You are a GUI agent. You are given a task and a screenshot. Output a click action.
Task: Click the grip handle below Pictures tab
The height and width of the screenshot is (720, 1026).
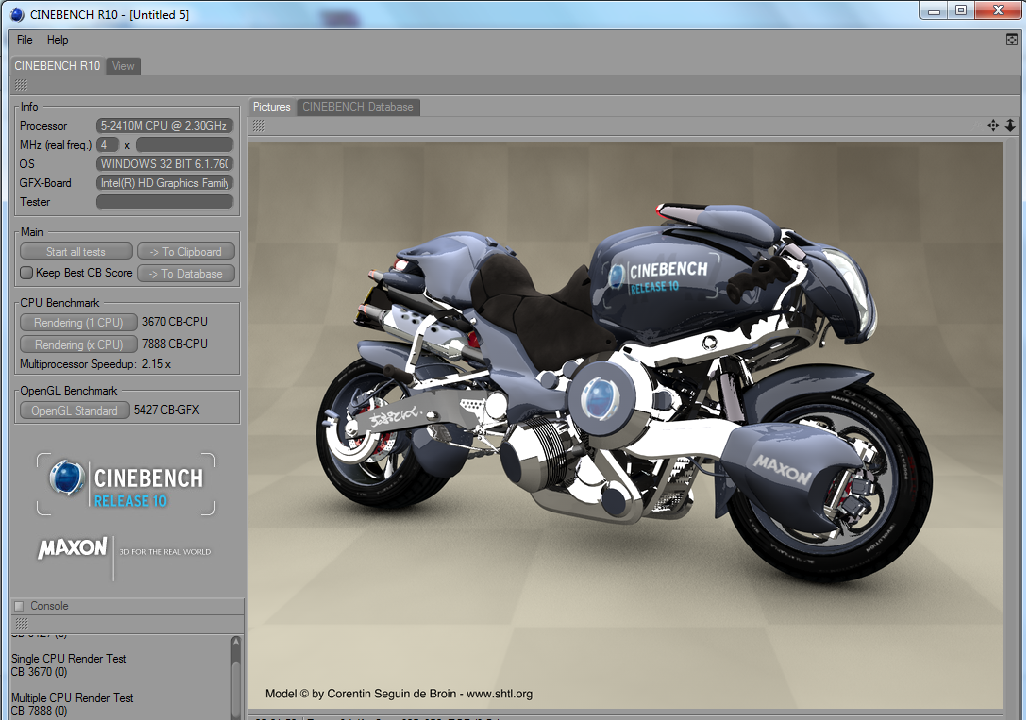tap(259, 126)
